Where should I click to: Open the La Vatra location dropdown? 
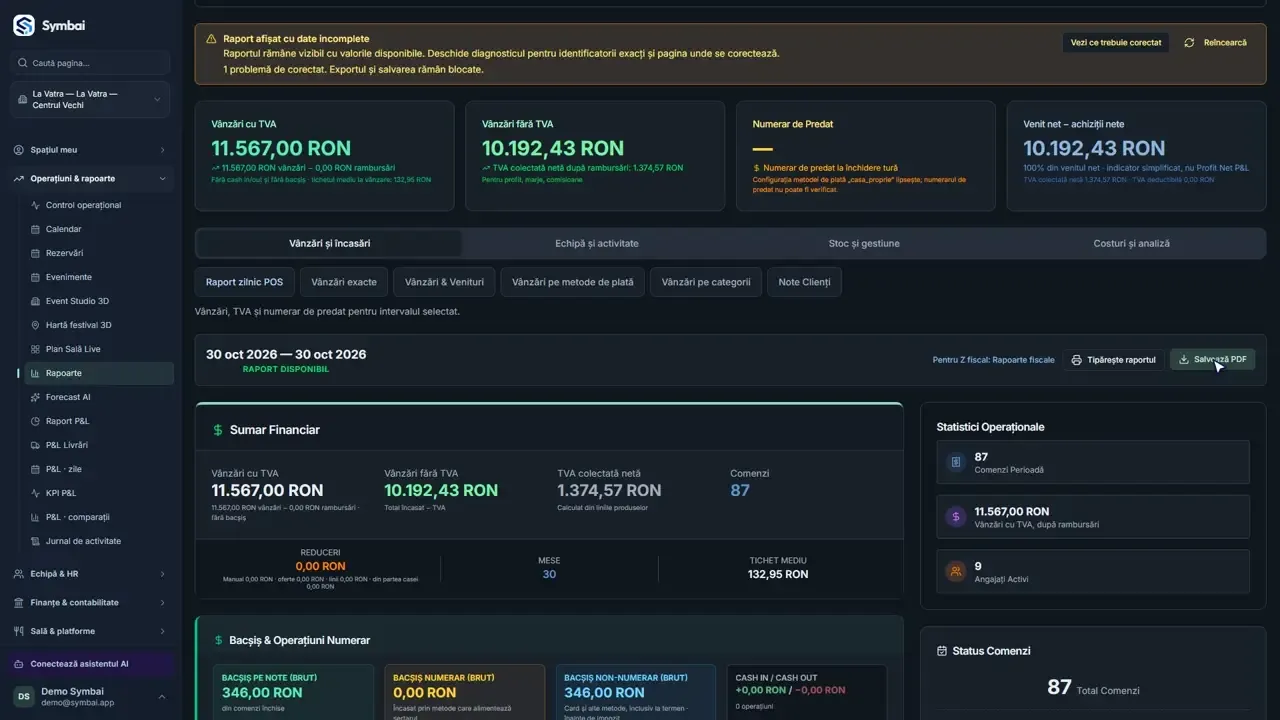pos(91,100)
